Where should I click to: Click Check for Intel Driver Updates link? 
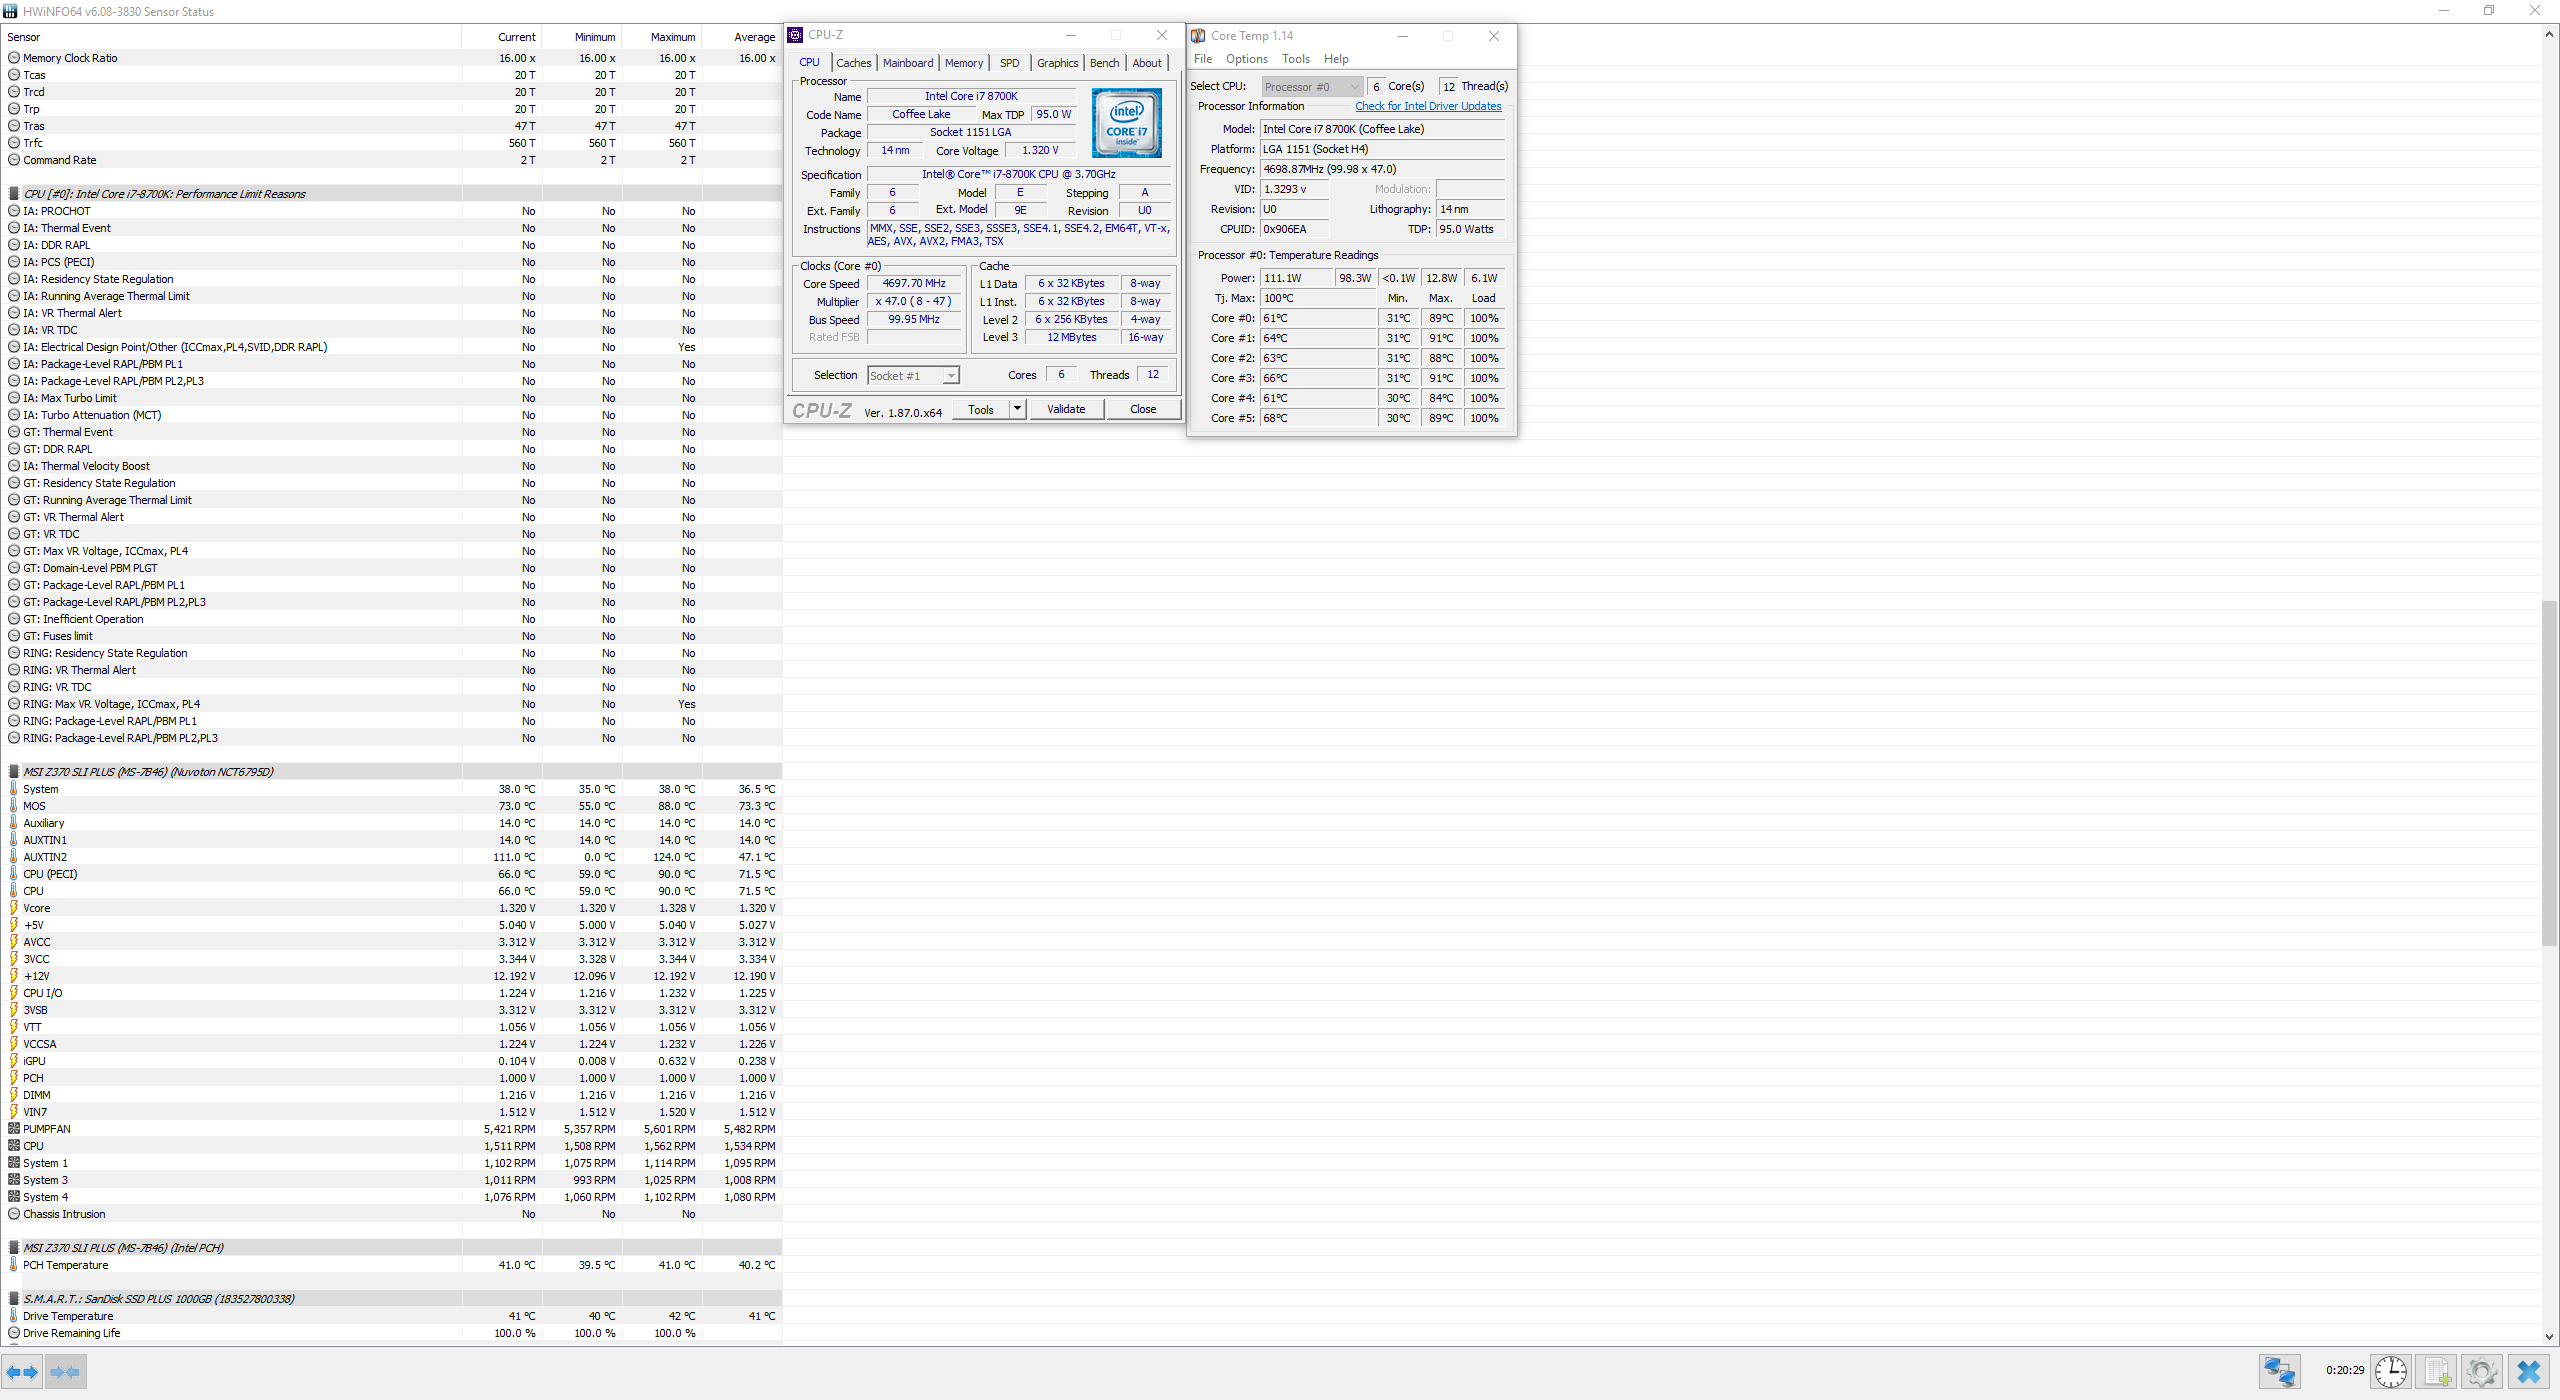click(x=1427, y=106)
